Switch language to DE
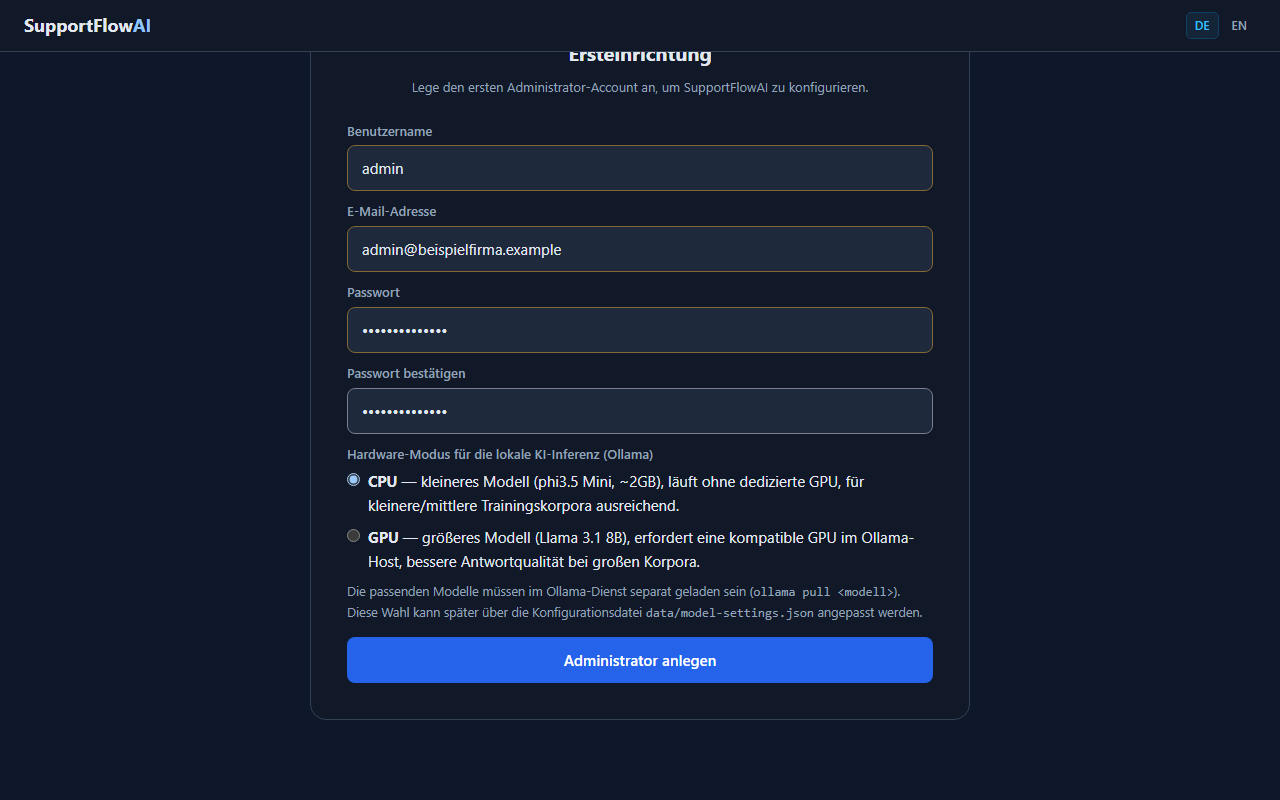This screenshot has width=1280, height=800. point(1202,26)
